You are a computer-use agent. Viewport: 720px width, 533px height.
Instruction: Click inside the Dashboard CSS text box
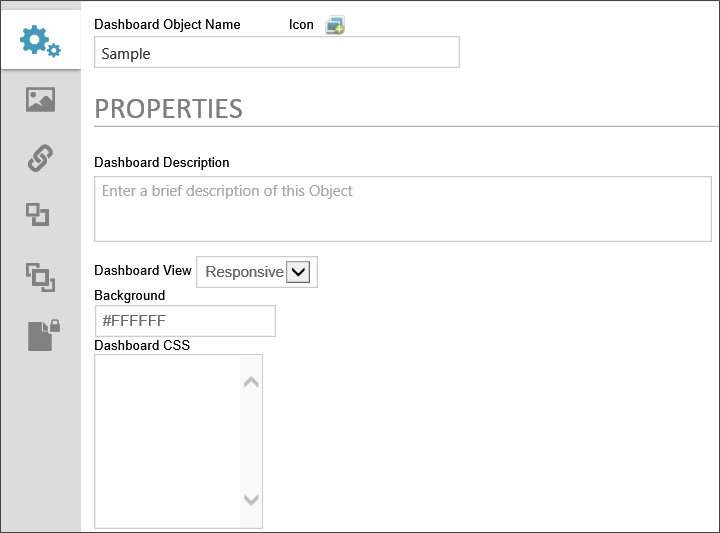click(167, 440)
